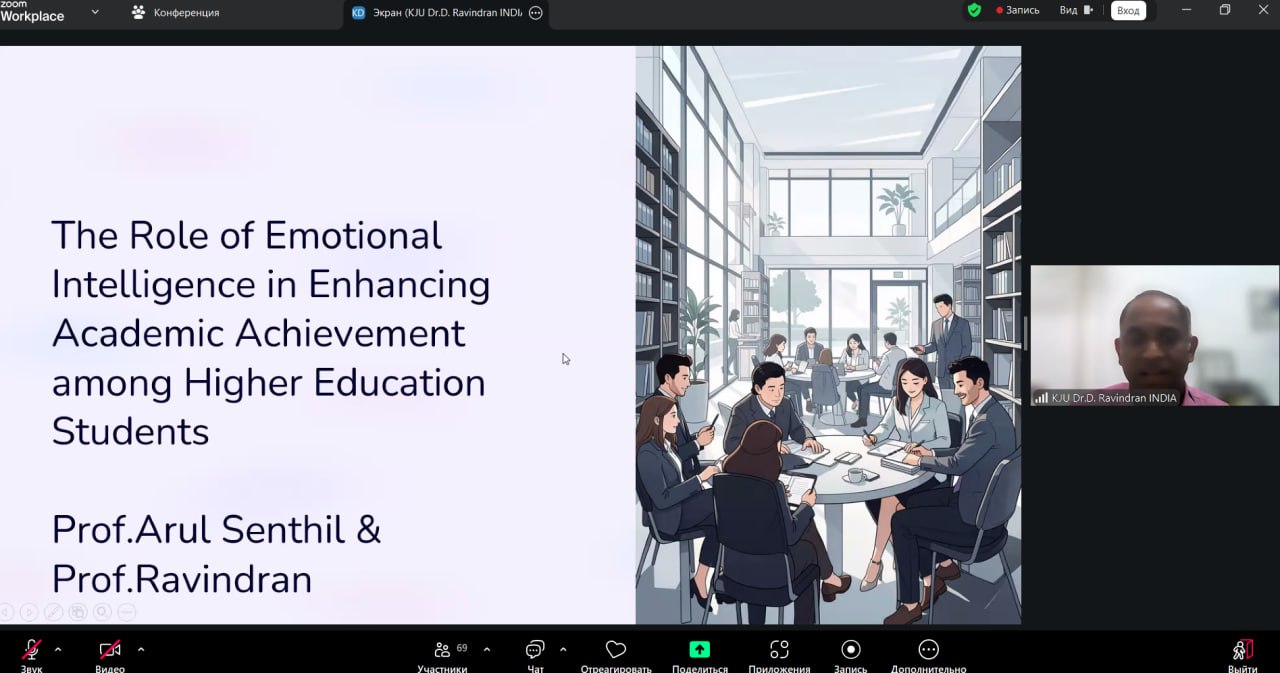Viewport: 1280px width, 673px height.
Task: Open reactions (Отреагировать) heart icon
Action: pos(616,651)
